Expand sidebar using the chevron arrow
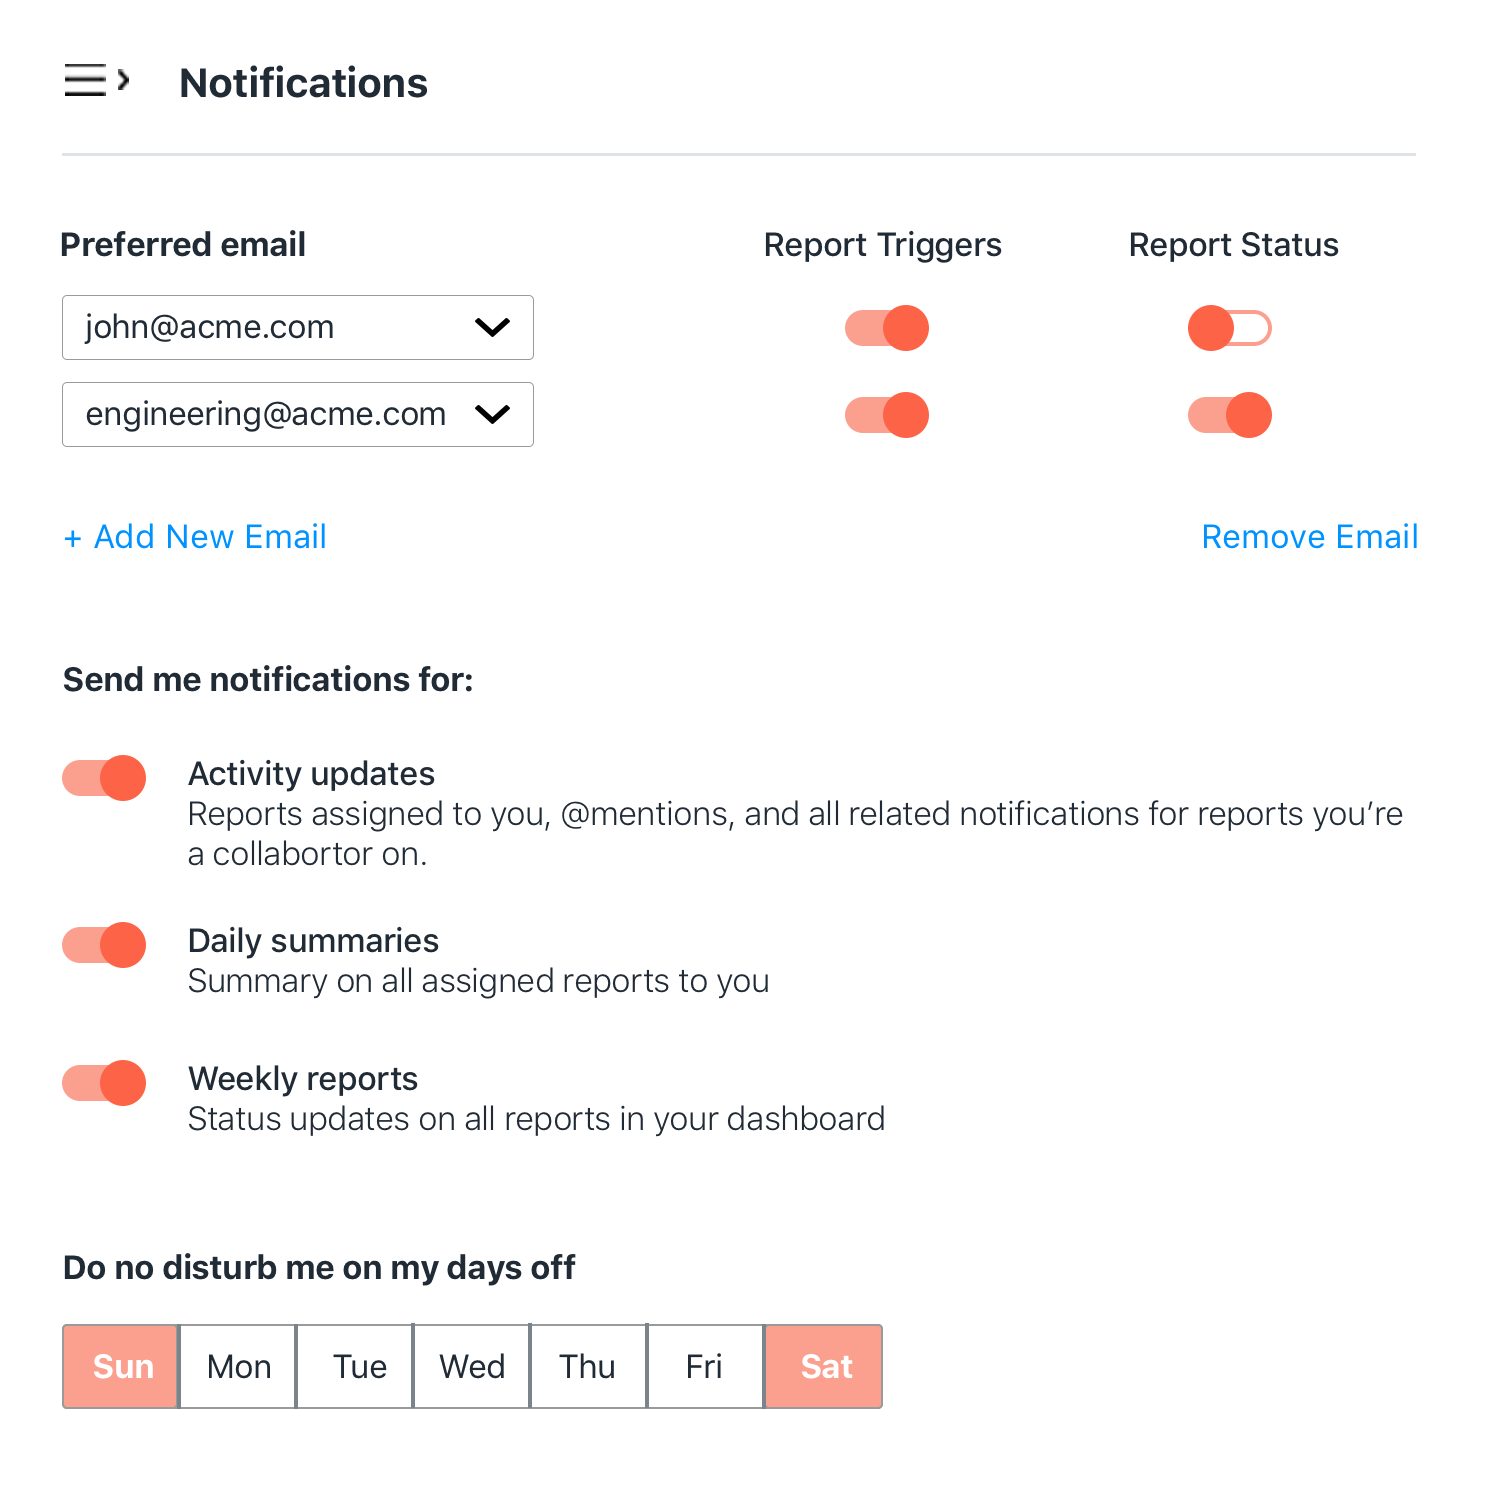This screenshot has height=1500, width=1500. 123,80
